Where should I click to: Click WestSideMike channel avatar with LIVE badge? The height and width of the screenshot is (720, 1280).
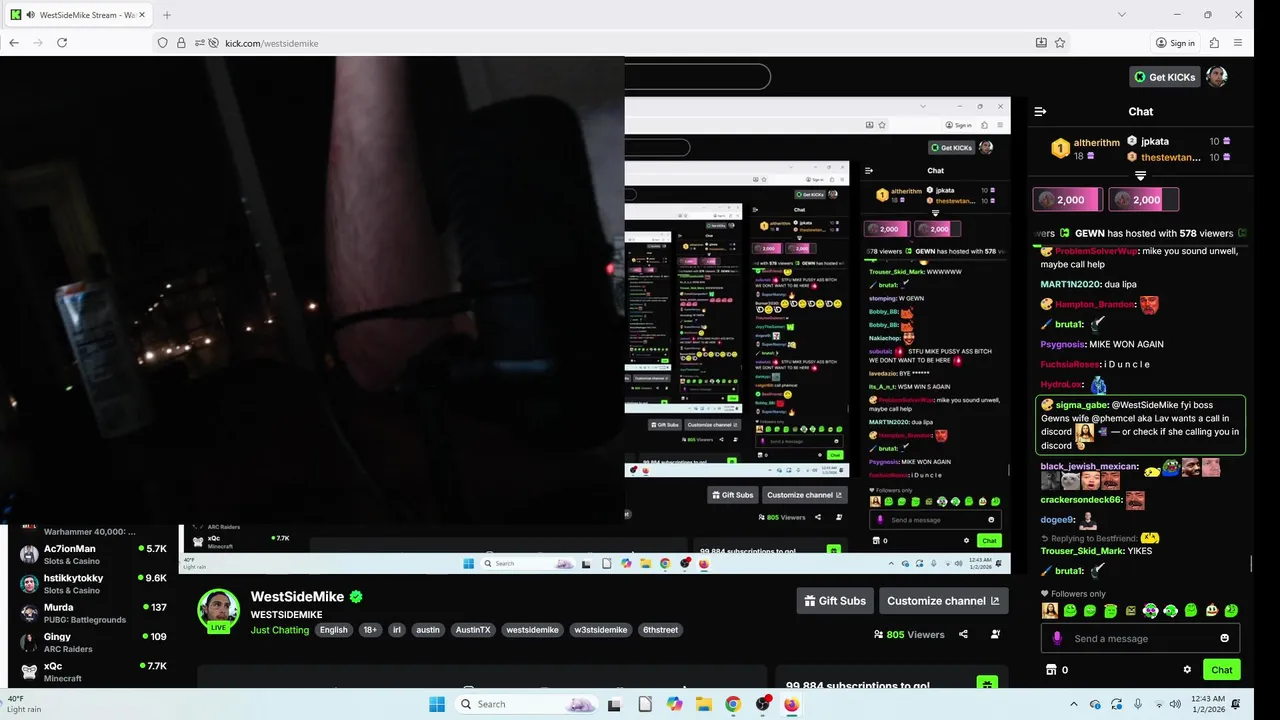(218, 611)
